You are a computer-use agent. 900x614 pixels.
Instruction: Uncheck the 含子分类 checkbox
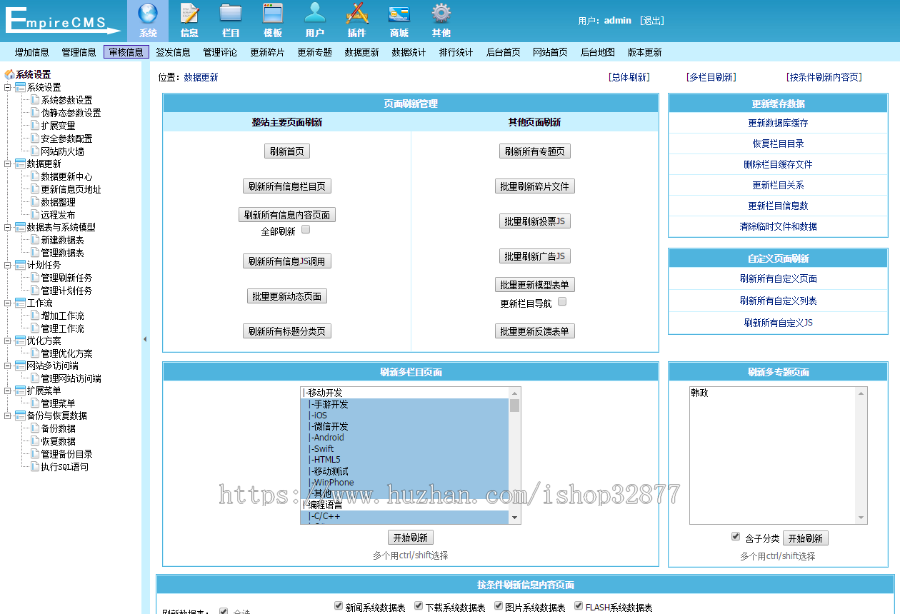pos(735,537)
